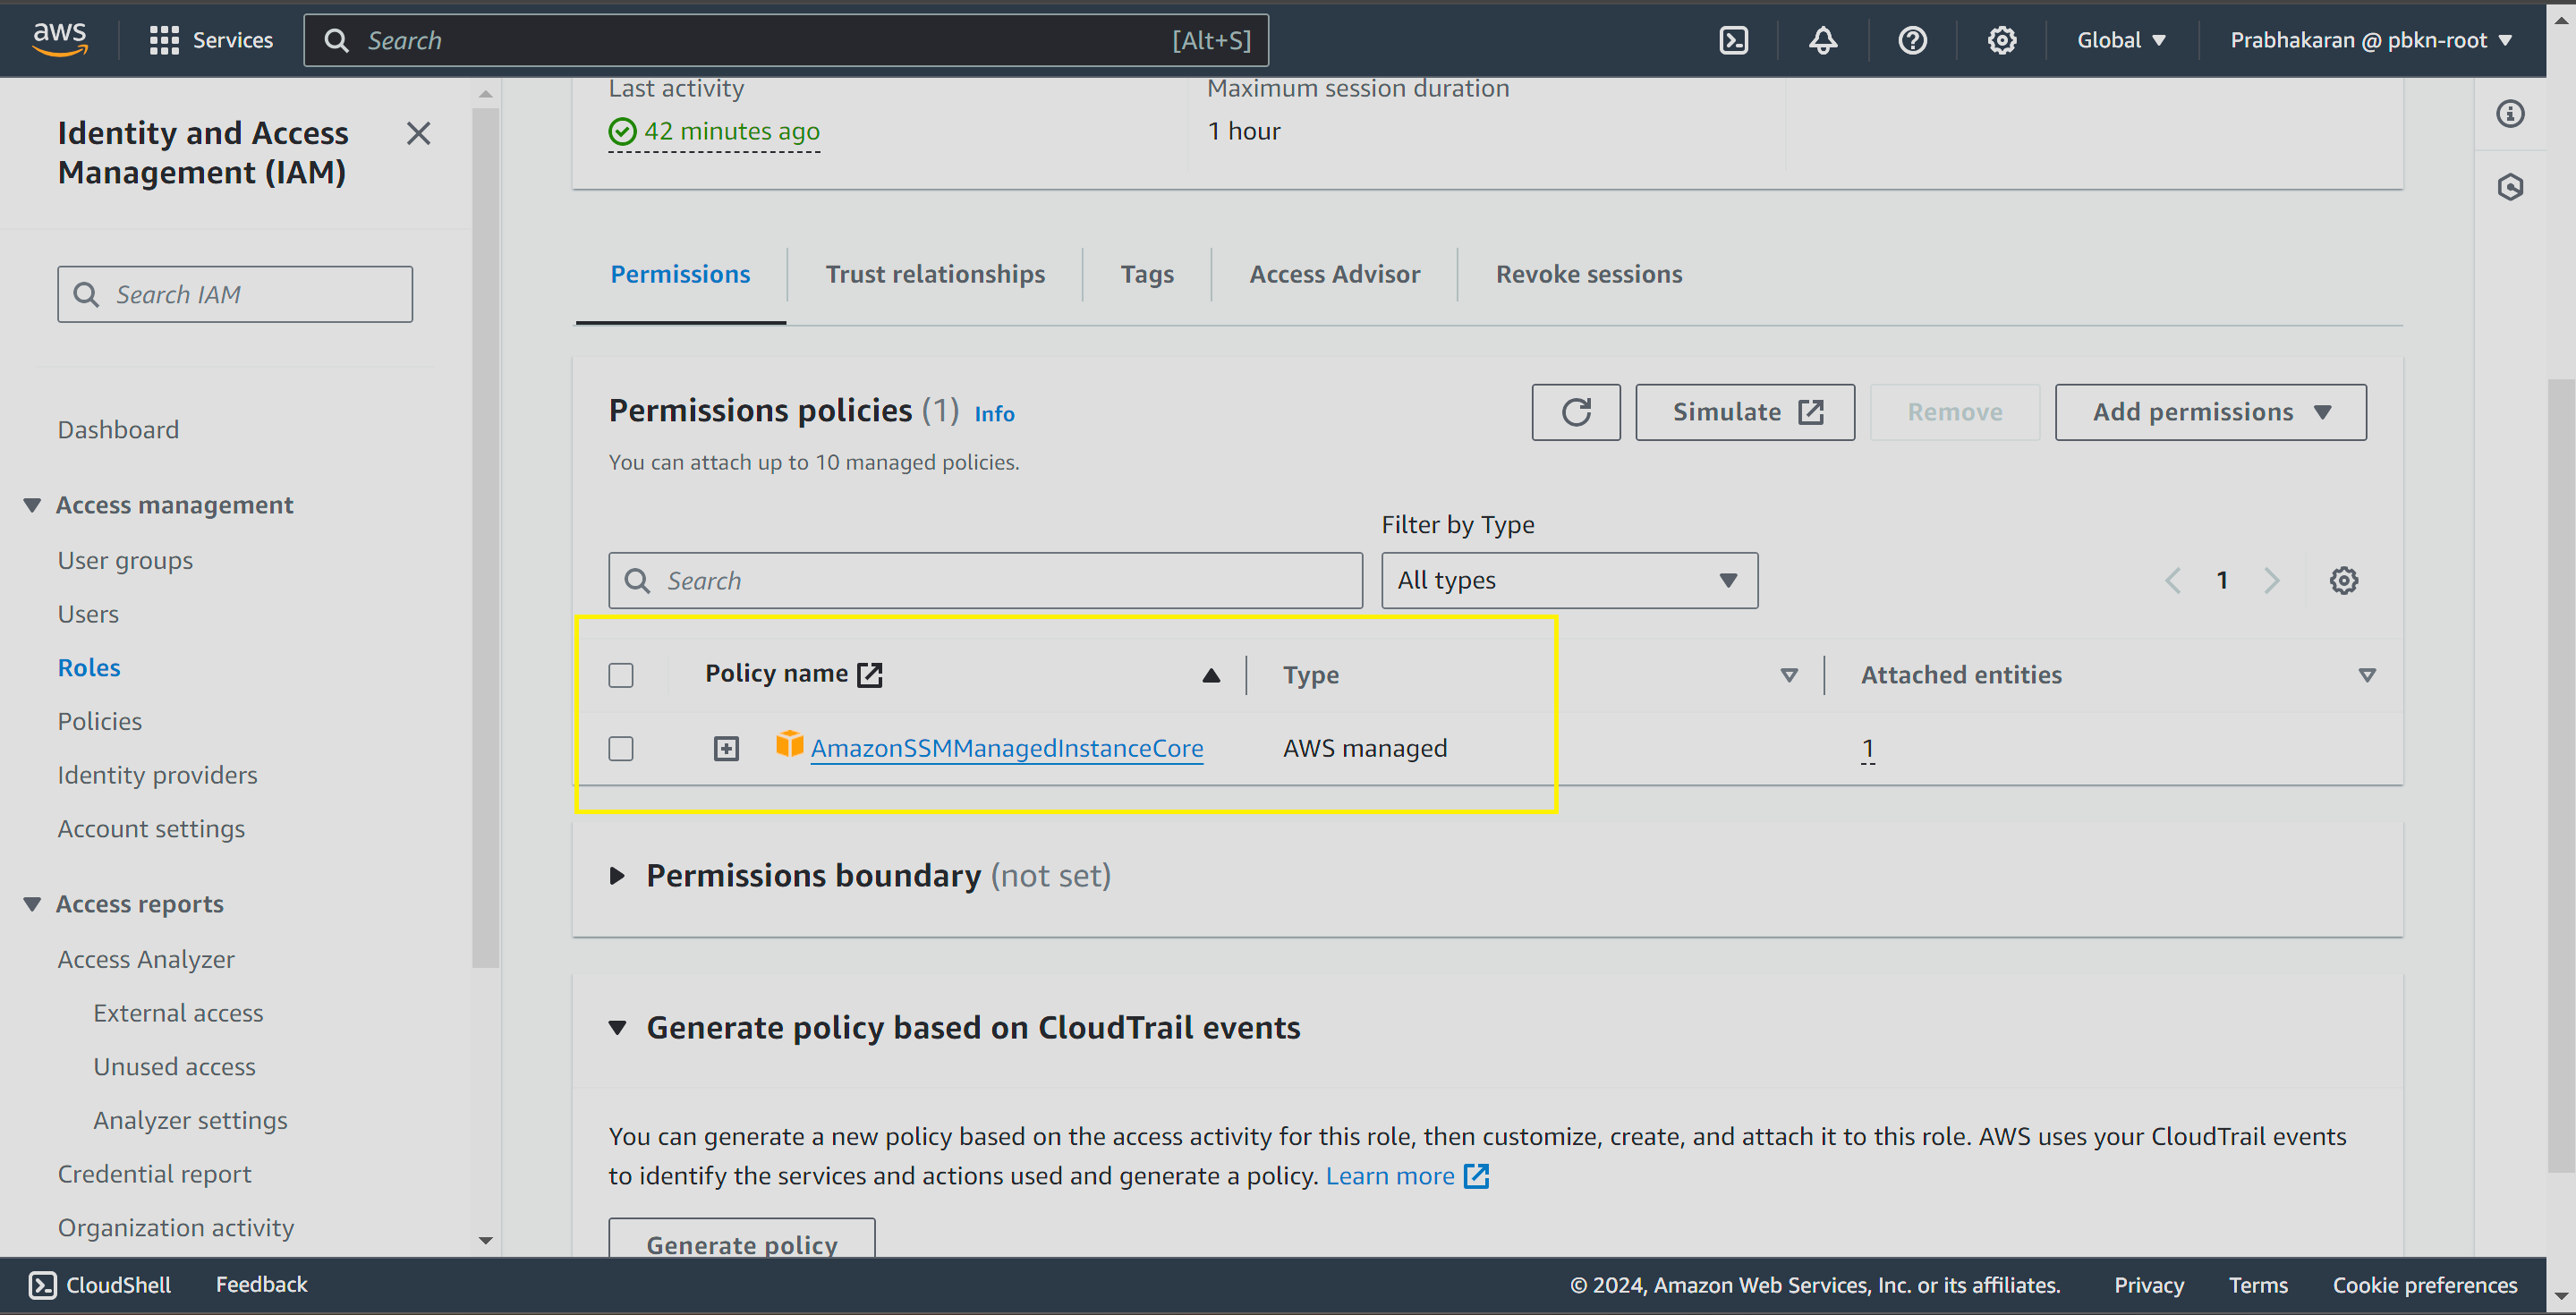The height and width of the screenshot is (1315, 2576).
Task: Open the Access Advisor tab
Action: pyautogui.click(x=1334, y=274)
